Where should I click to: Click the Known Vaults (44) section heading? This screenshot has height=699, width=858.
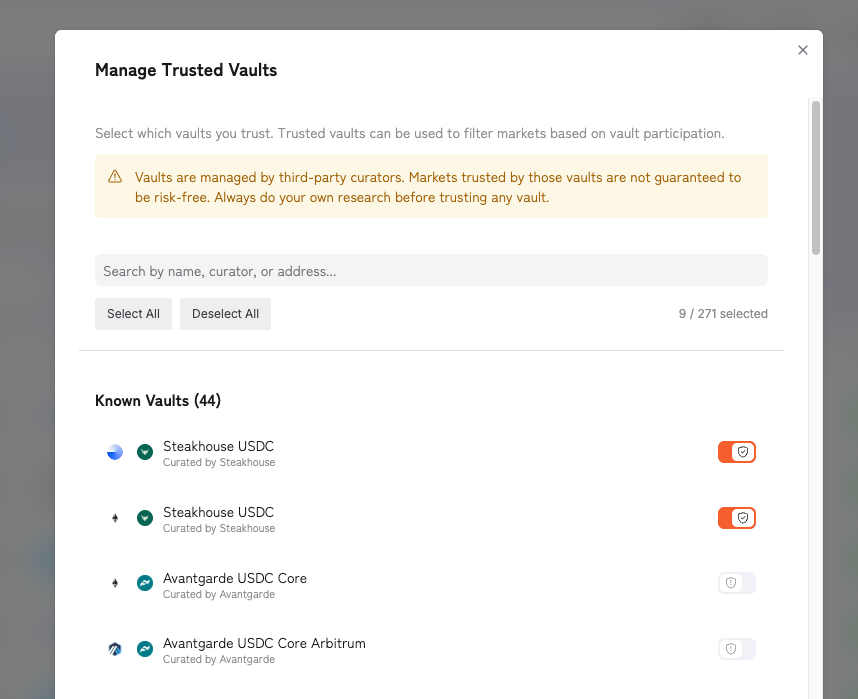point(158,401)
